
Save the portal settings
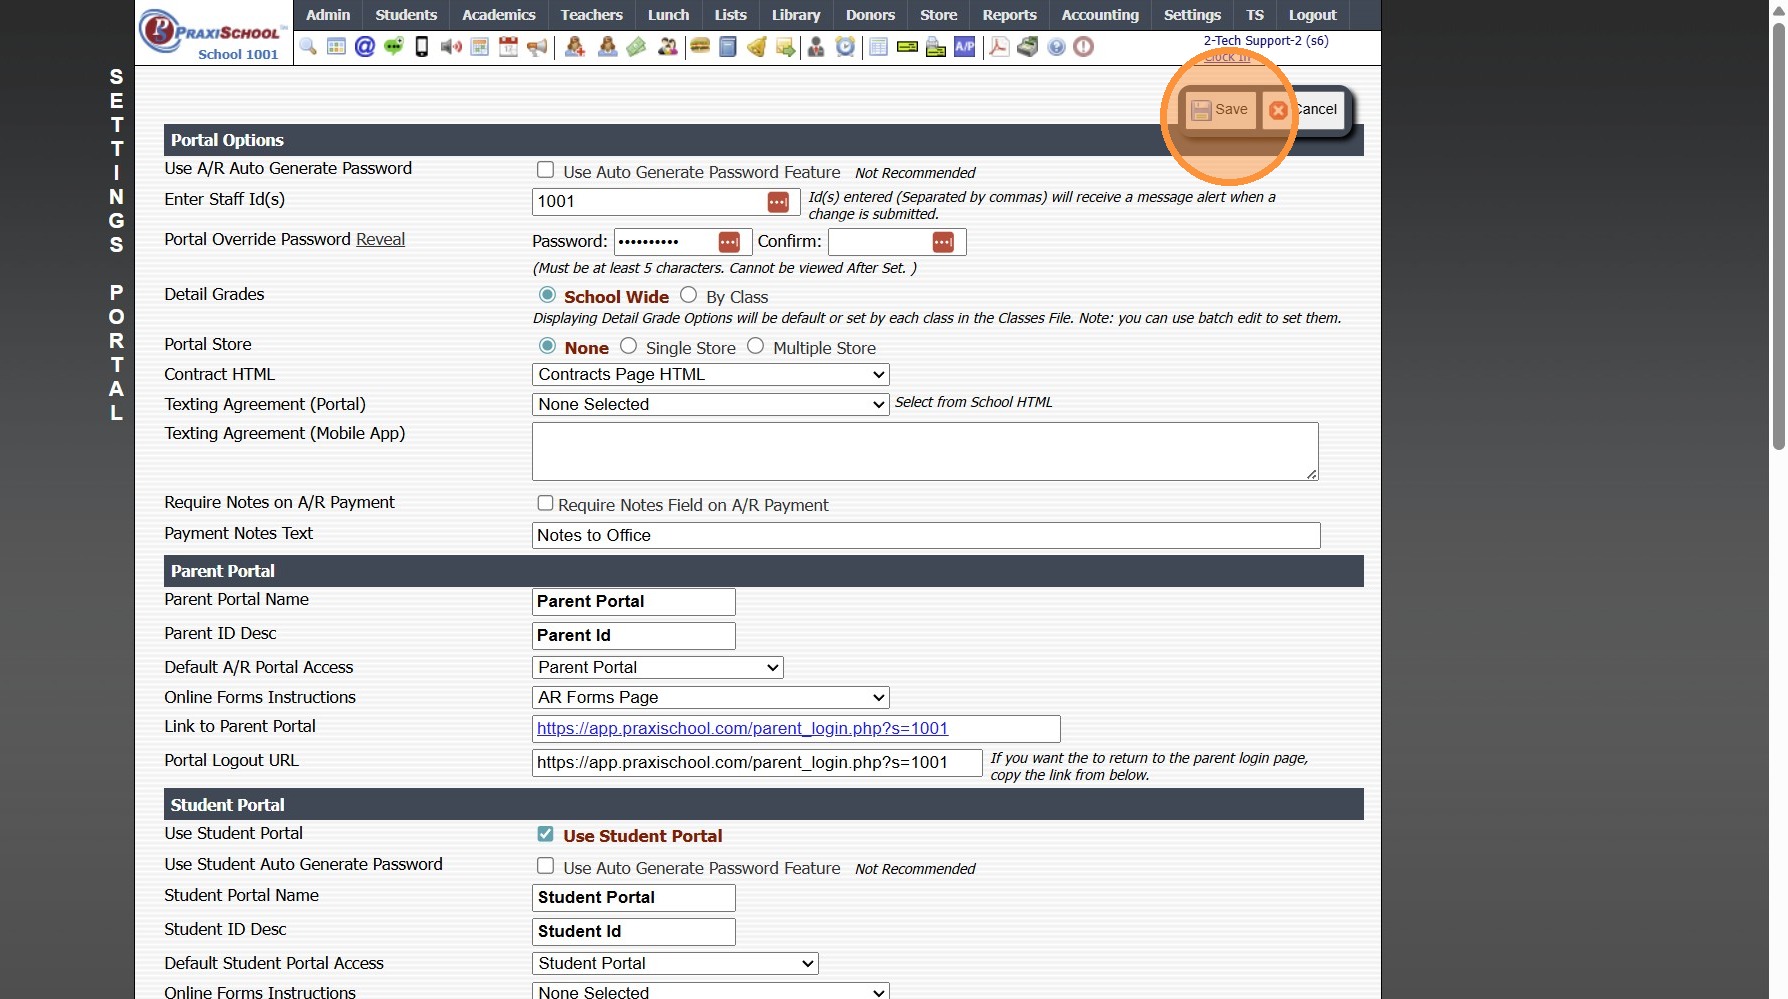[1220, 110]
